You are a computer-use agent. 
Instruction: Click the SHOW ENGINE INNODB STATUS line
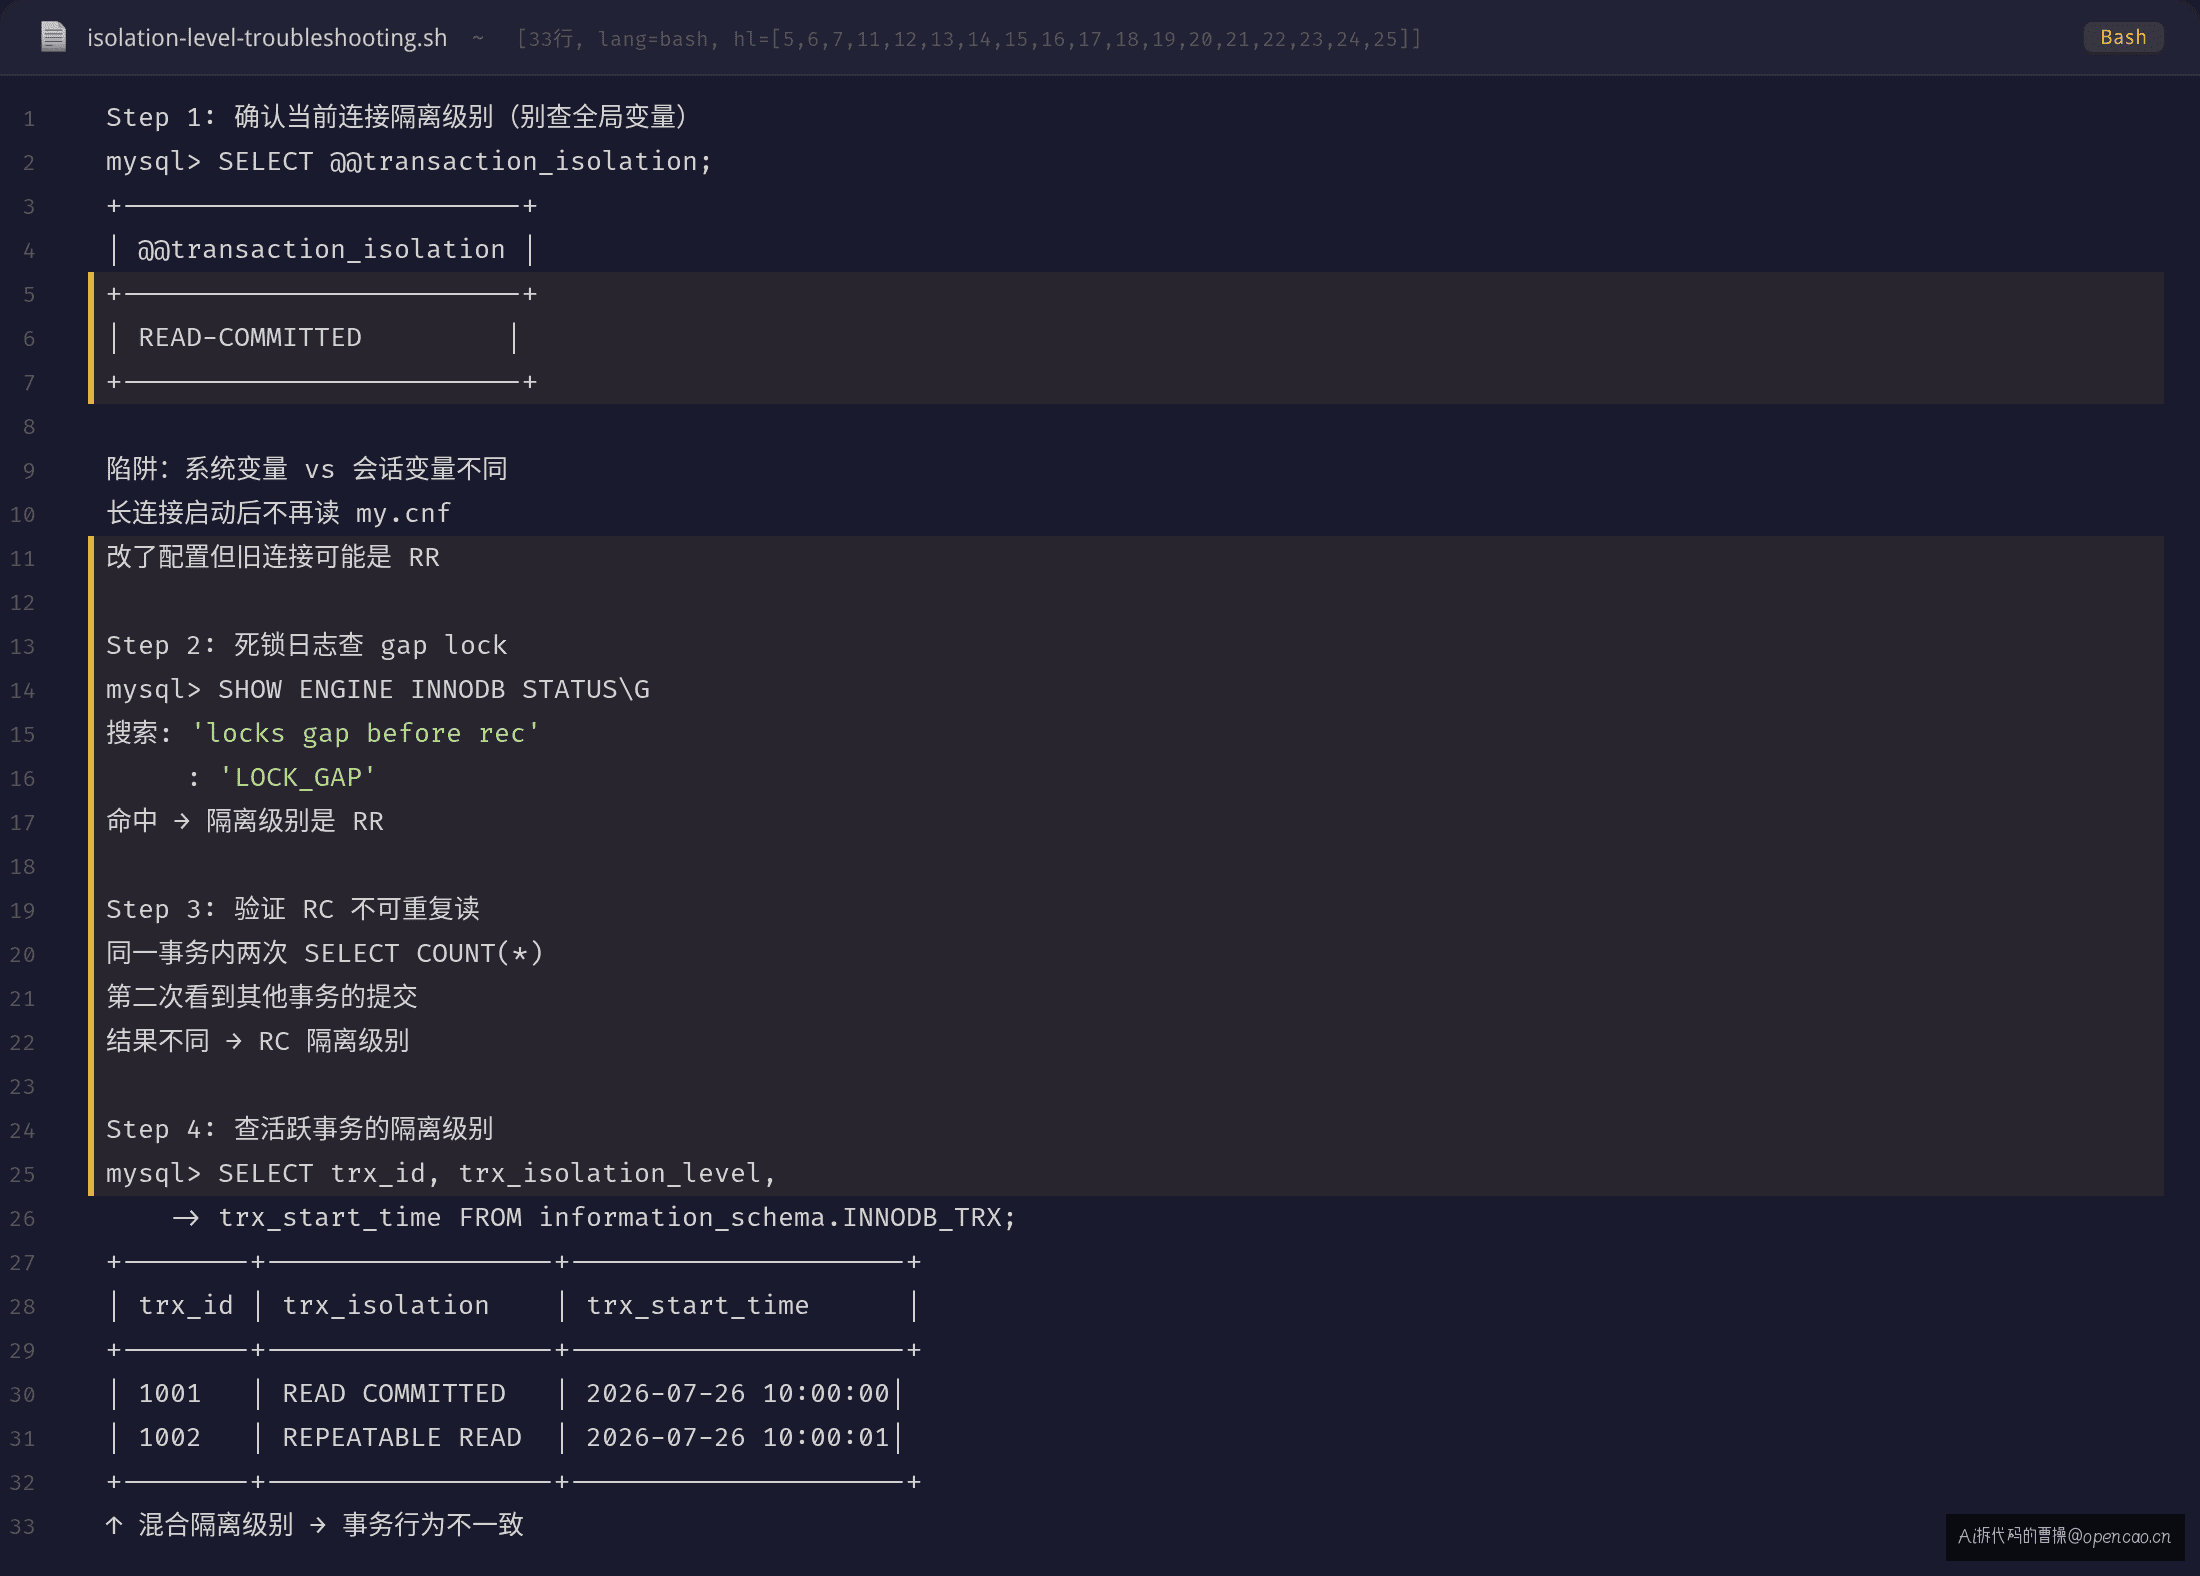(x=378, y=689)
